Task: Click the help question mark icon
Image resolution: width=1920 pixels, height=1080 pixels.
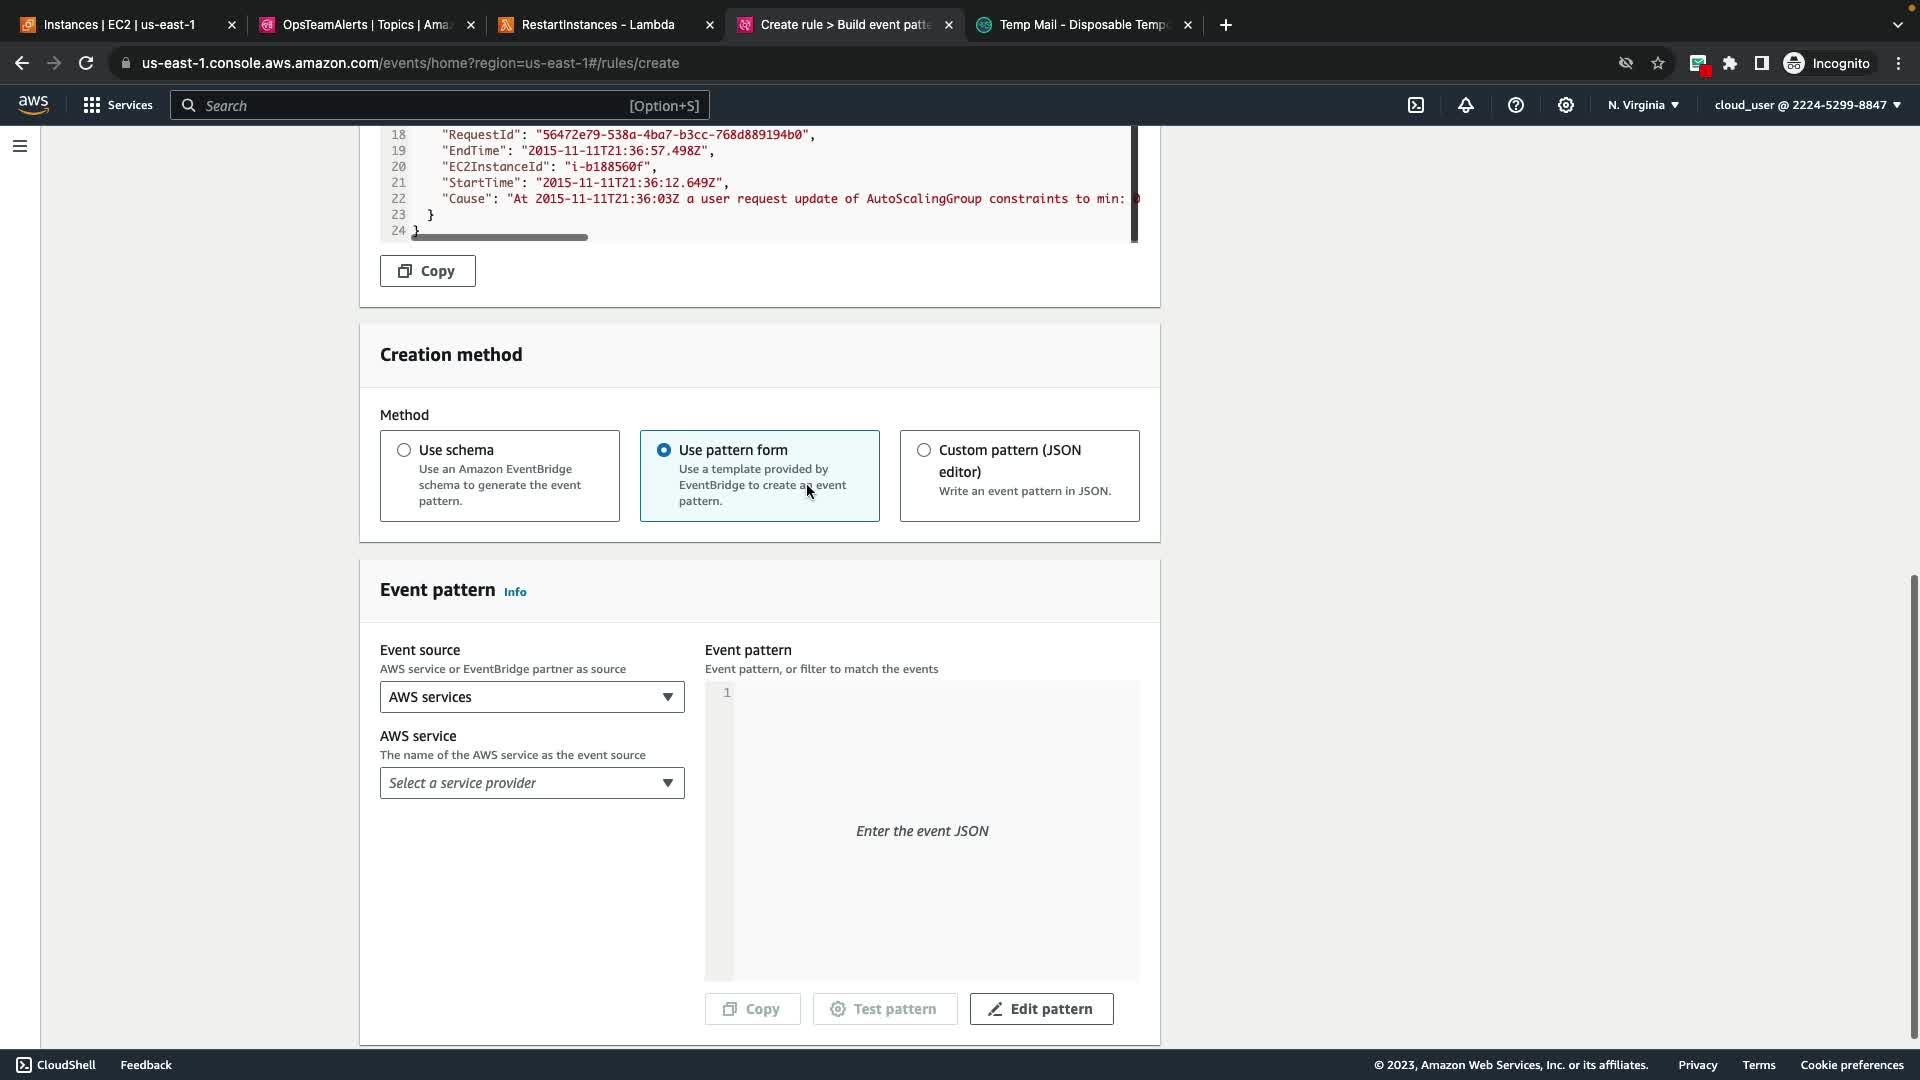Action: [1516, 105]
